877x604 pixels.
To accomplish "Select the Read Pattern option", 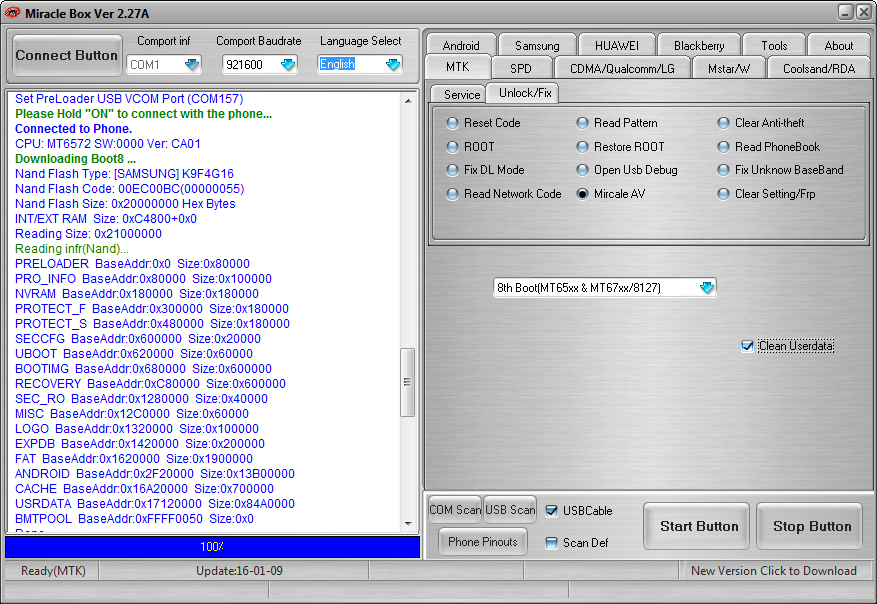I will click(x=617, y=122).
